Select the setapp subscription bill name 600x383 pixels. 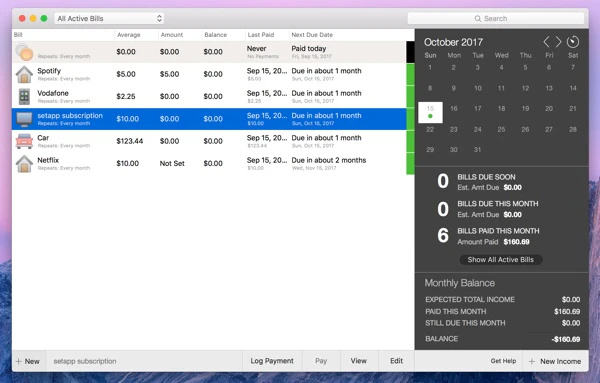click(70, 116)
